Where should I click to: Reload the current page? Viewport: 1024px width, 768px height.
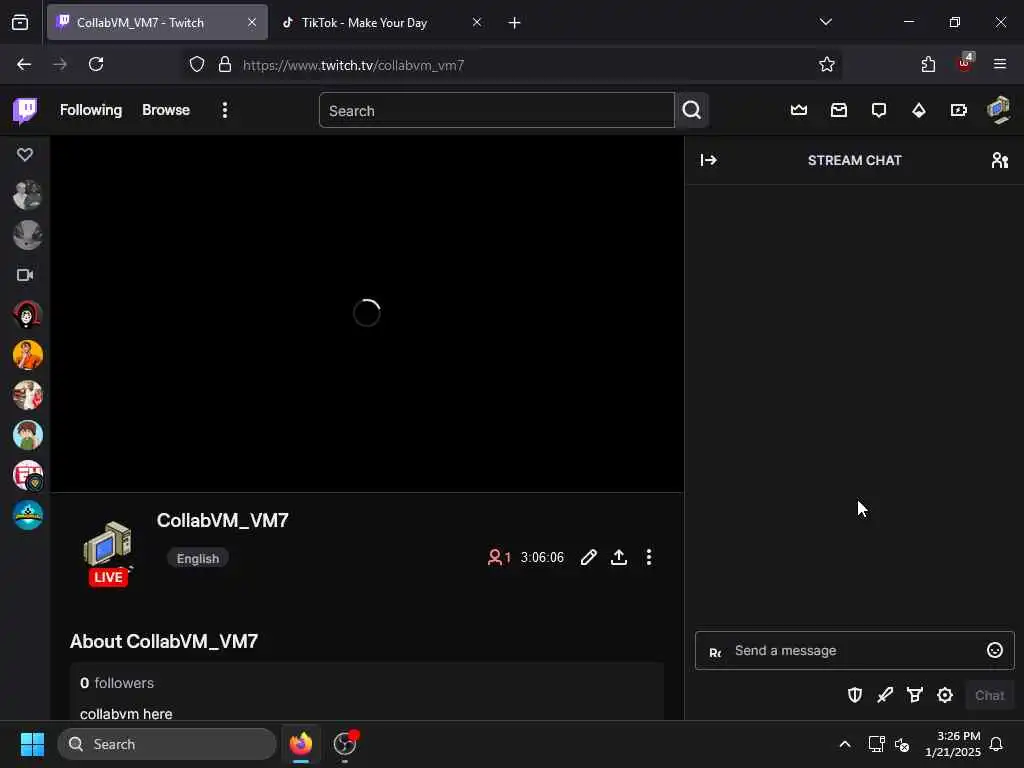click(96, 64)
